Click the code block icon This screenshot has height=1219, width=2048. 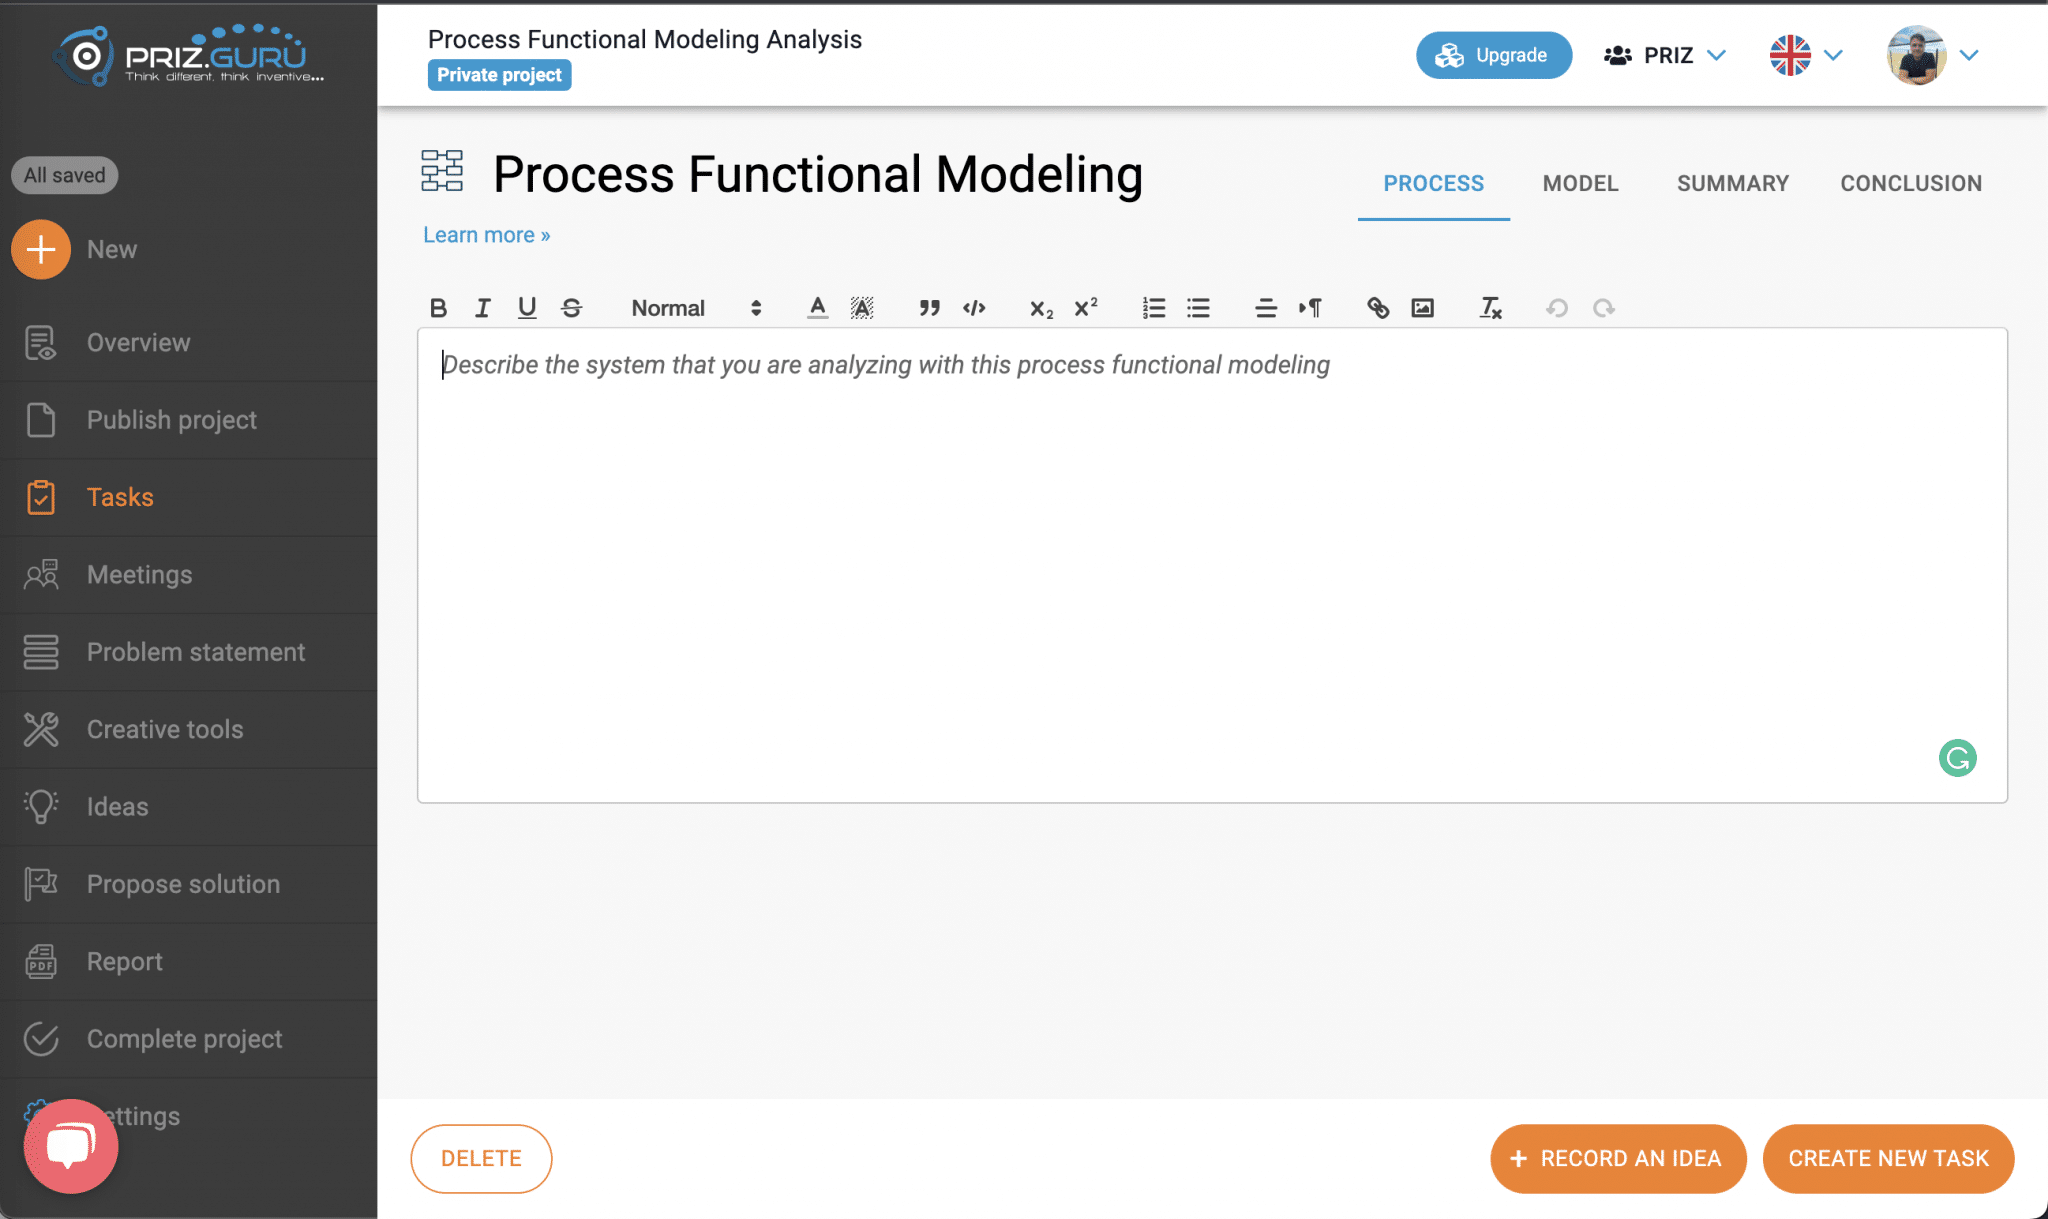[x=974, y=308]
